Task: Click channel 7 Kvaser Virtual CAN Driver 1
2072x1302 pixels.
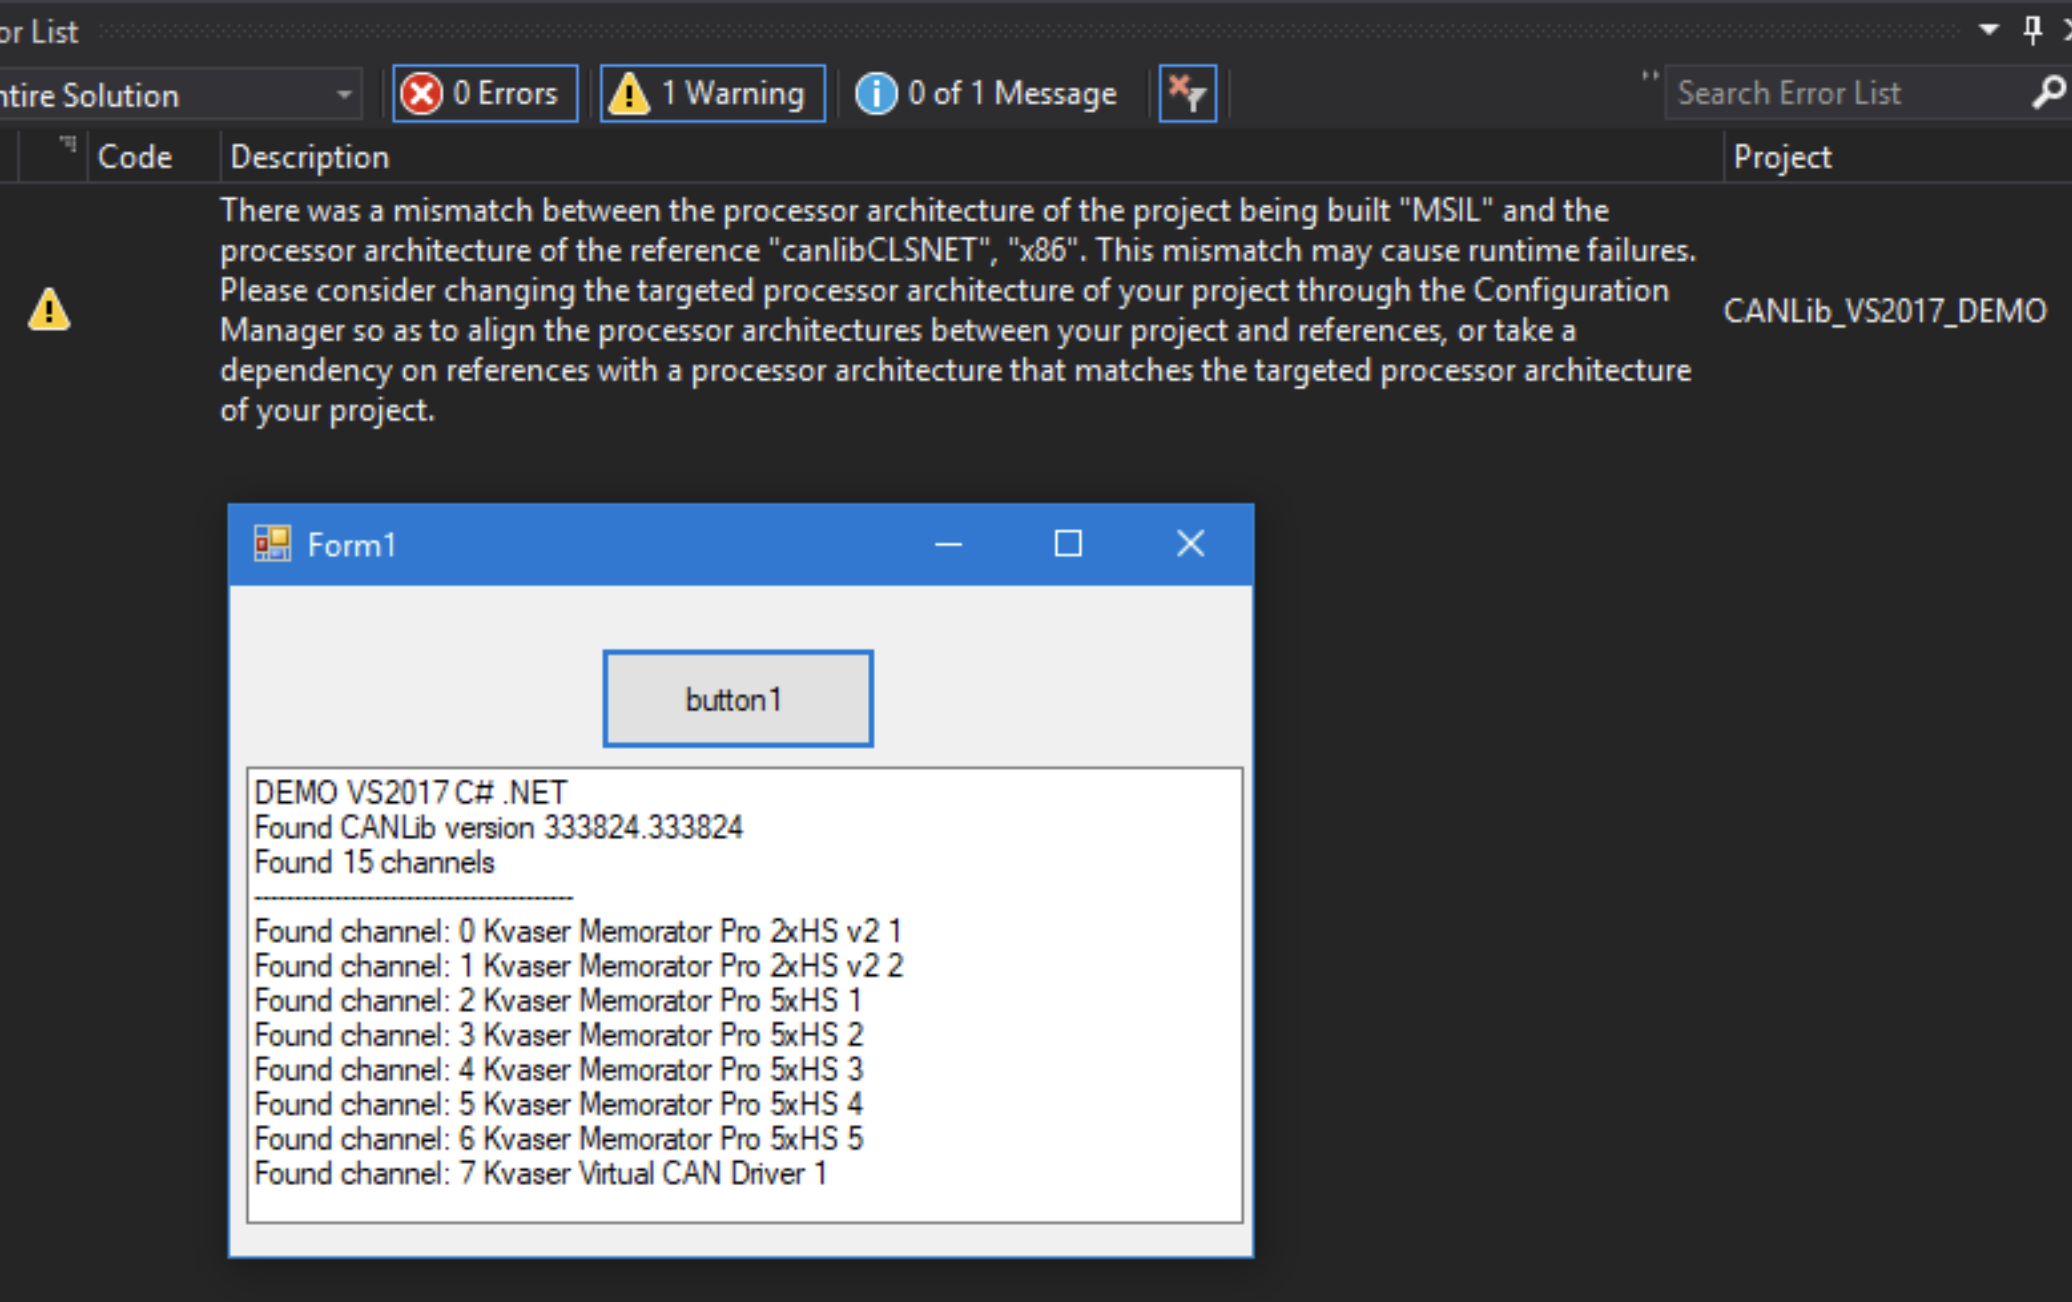Action: coord(541,1173)
